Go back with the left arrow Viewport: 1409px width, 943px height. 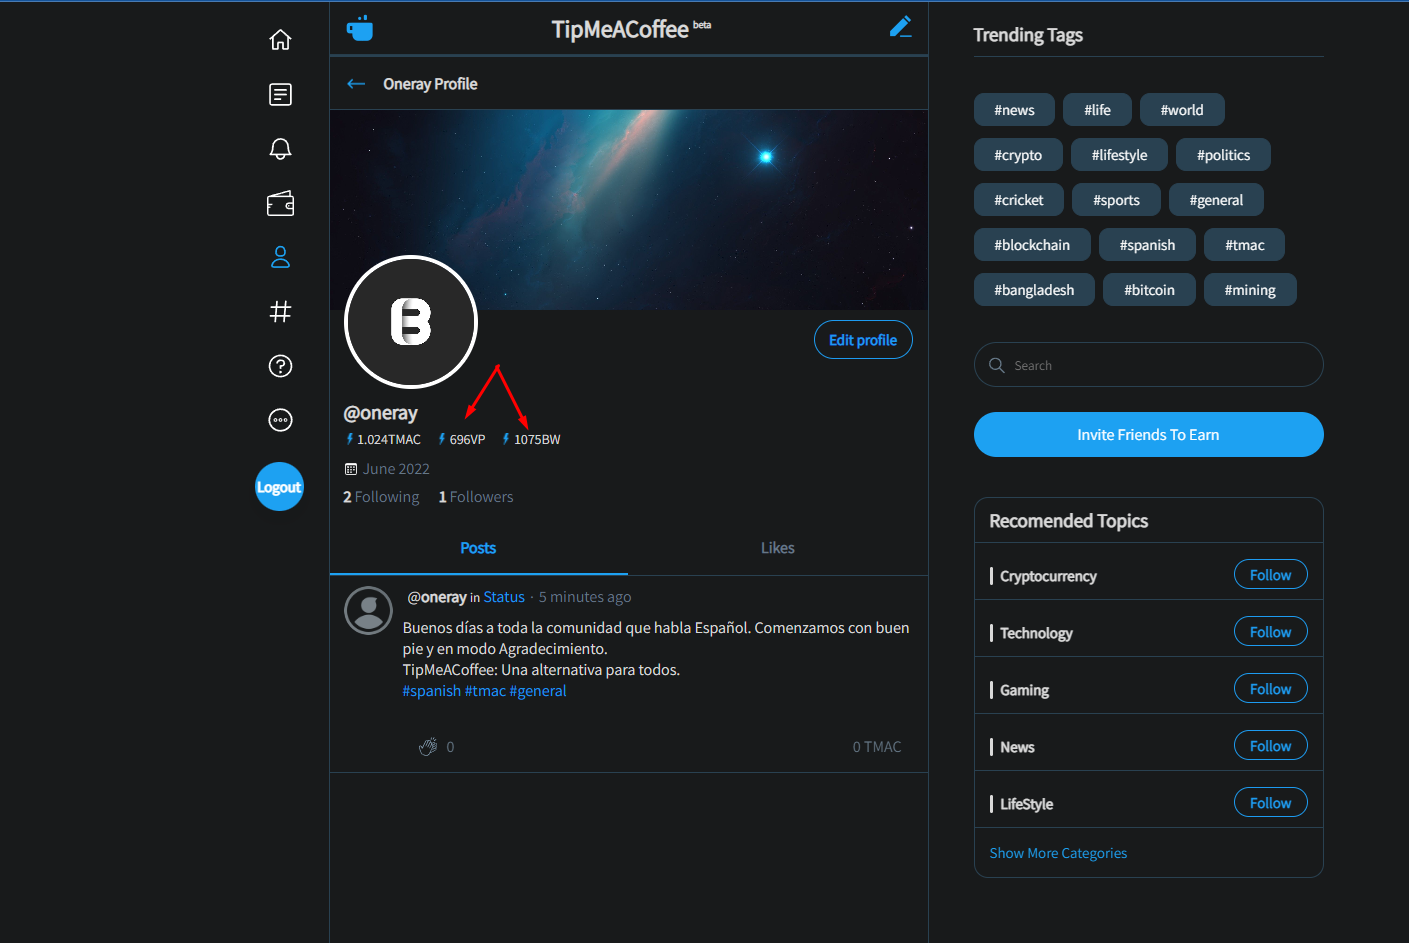pos(356,84)
